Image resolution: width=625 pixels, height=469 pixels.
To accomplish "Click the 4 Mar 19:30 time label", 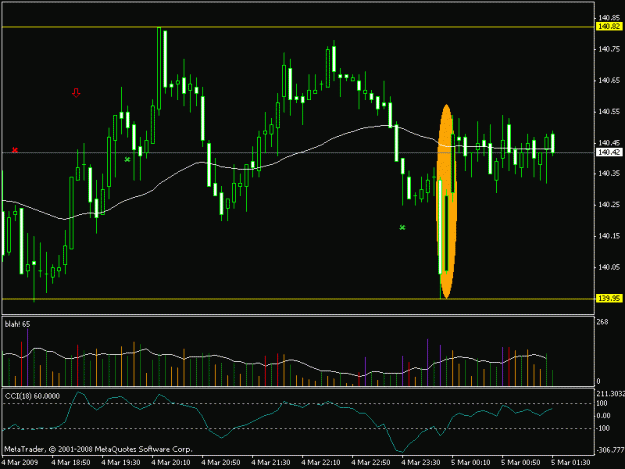I will point(121,463).
